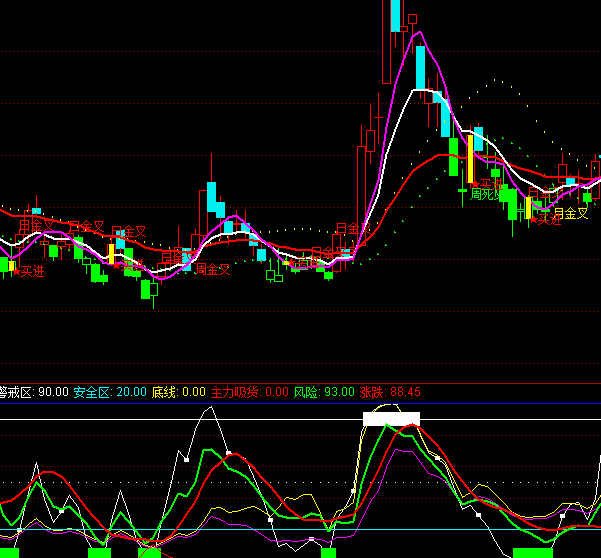Click the 底线 0.00 value label
The width and height of the screenshot is (601, 558).
pyautogui.click(x=178, y=392)
